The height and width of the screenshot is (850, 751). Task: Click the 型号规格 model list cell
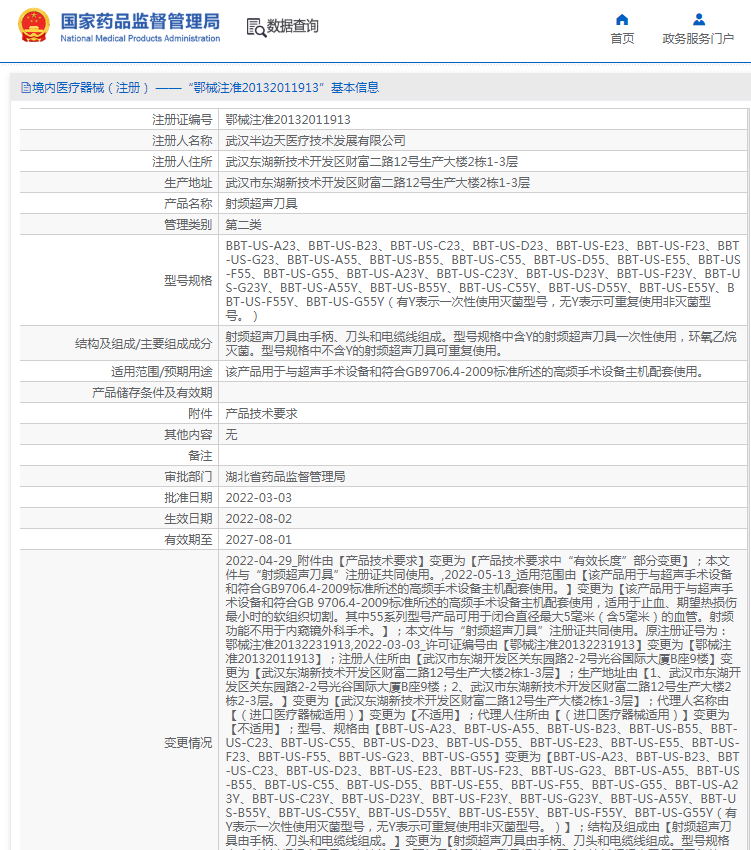tap(483, 281)
